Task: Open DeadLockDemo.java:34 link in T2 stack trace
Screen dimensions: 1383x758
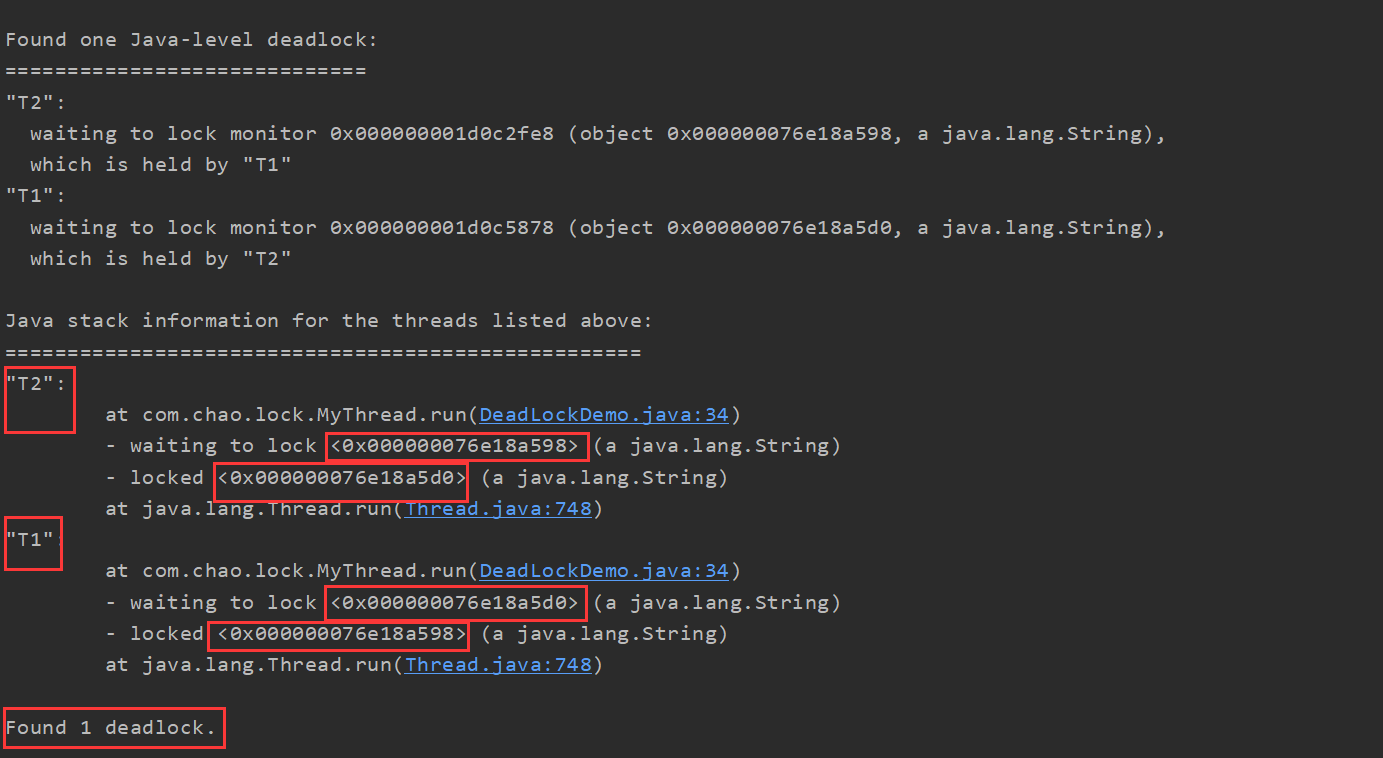Action: [605, 414]
